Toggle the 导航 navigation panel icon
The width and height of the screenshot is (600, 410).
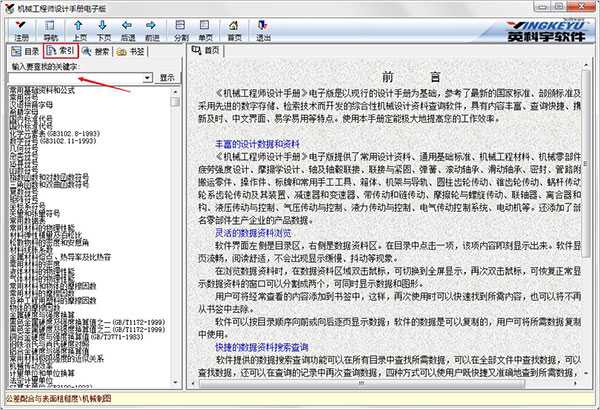coord(49,28)
